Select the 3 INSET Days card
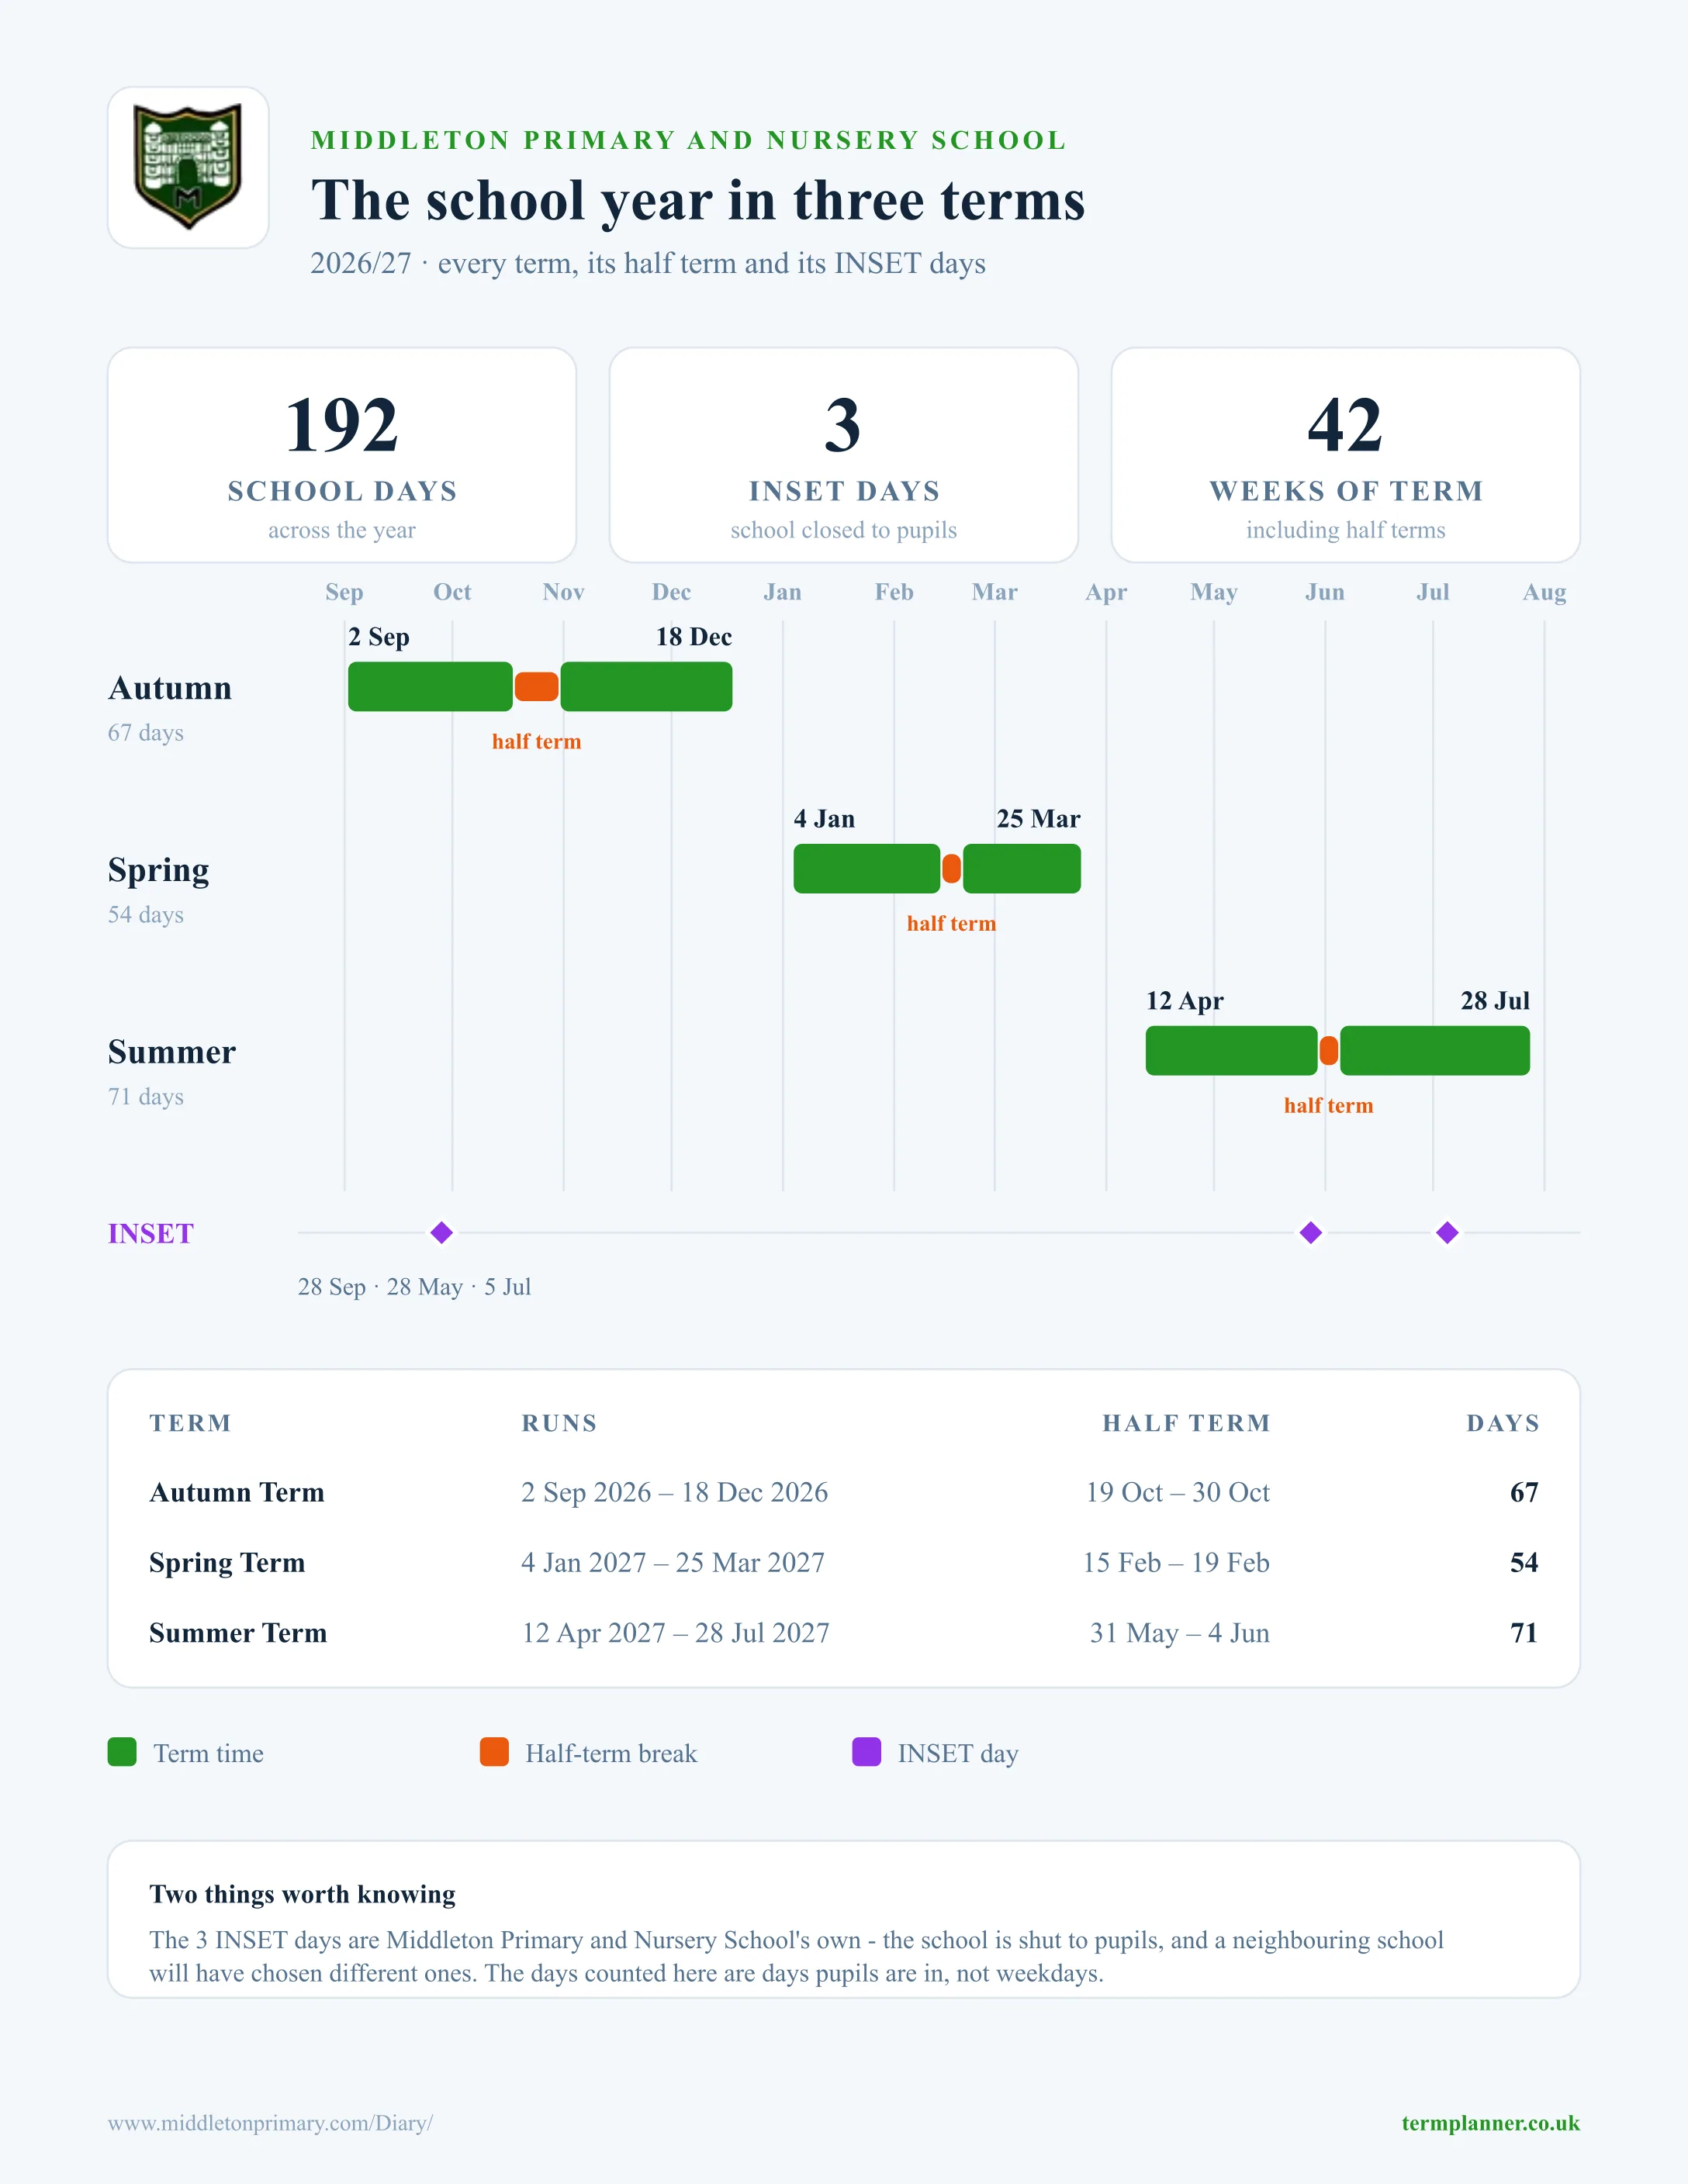Screen dimensions: 1688x2184 click(844, 455)
